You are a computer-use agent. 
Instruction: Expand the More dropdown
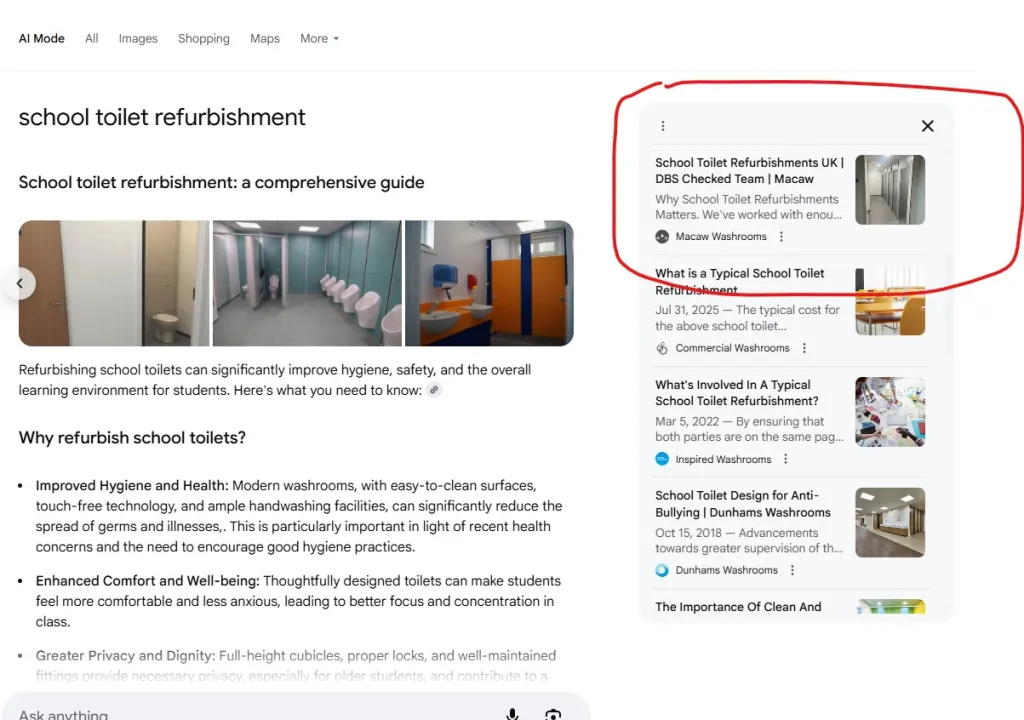319,39
